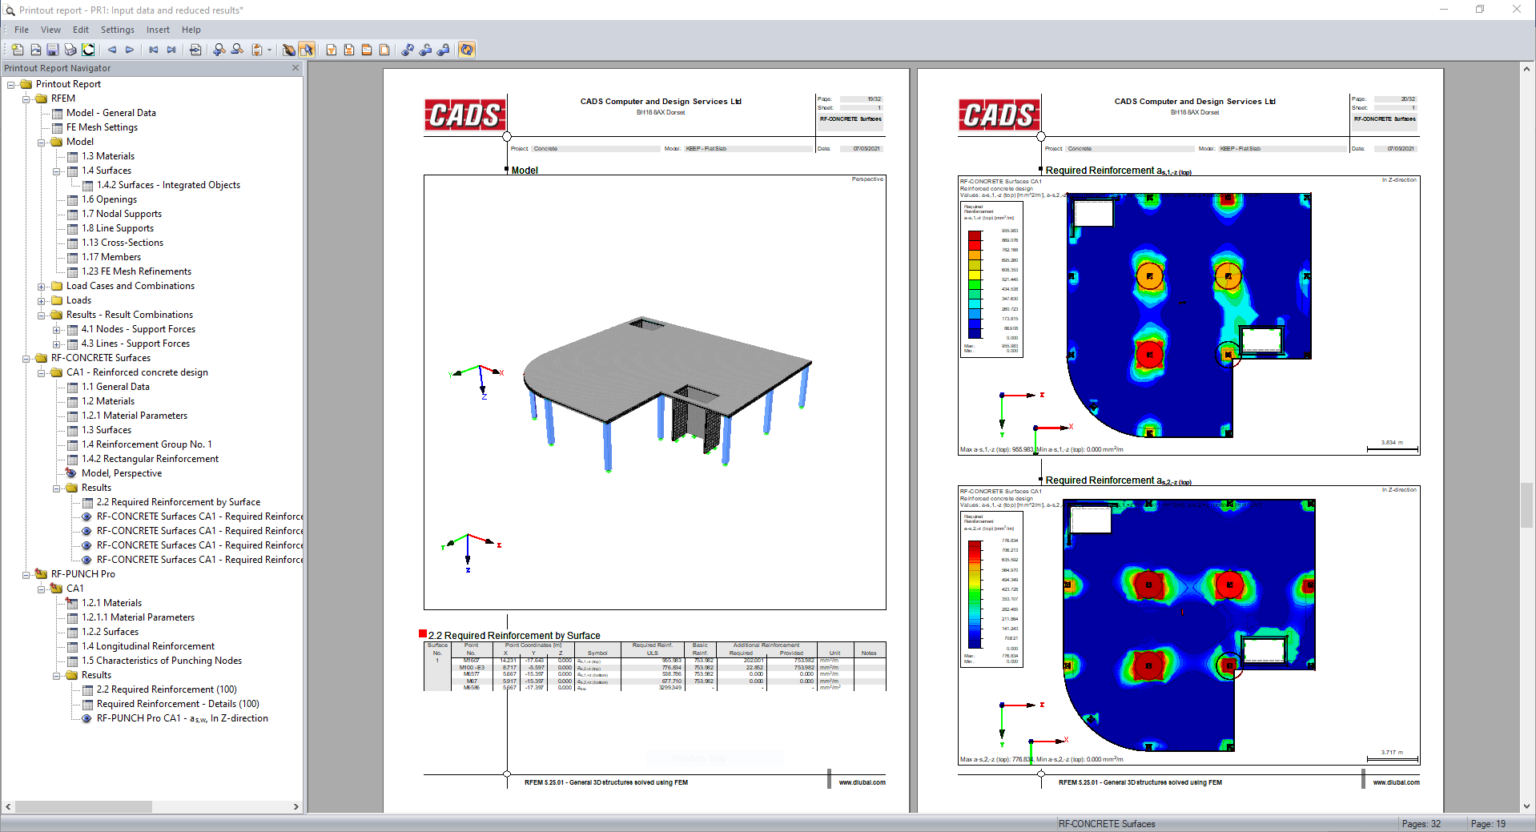Image resolution: width=1536 pixels, height=832 pixels.
Task: Expand 4.1 Nodes - Support Forces
Action: (x=55, y=329)
